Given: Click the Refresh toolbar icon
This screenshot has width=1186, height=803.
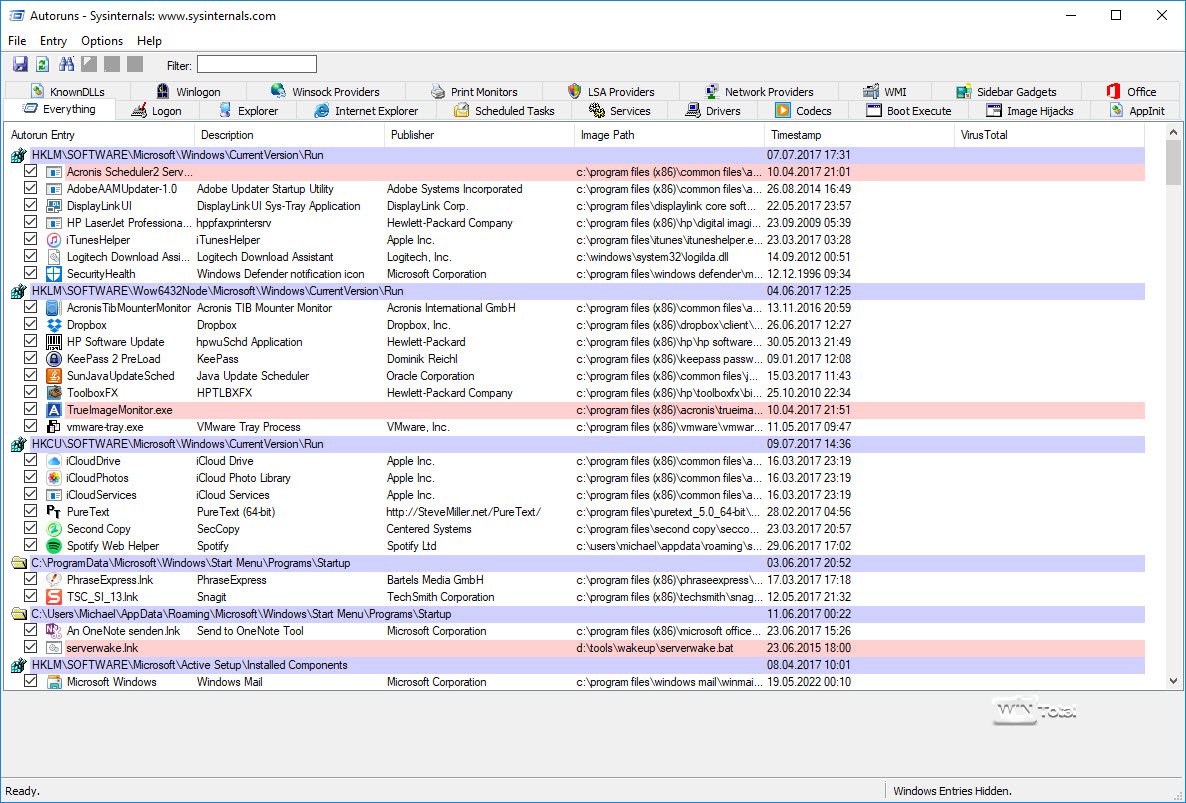Looking at the screenshot, I should (42, 65).
